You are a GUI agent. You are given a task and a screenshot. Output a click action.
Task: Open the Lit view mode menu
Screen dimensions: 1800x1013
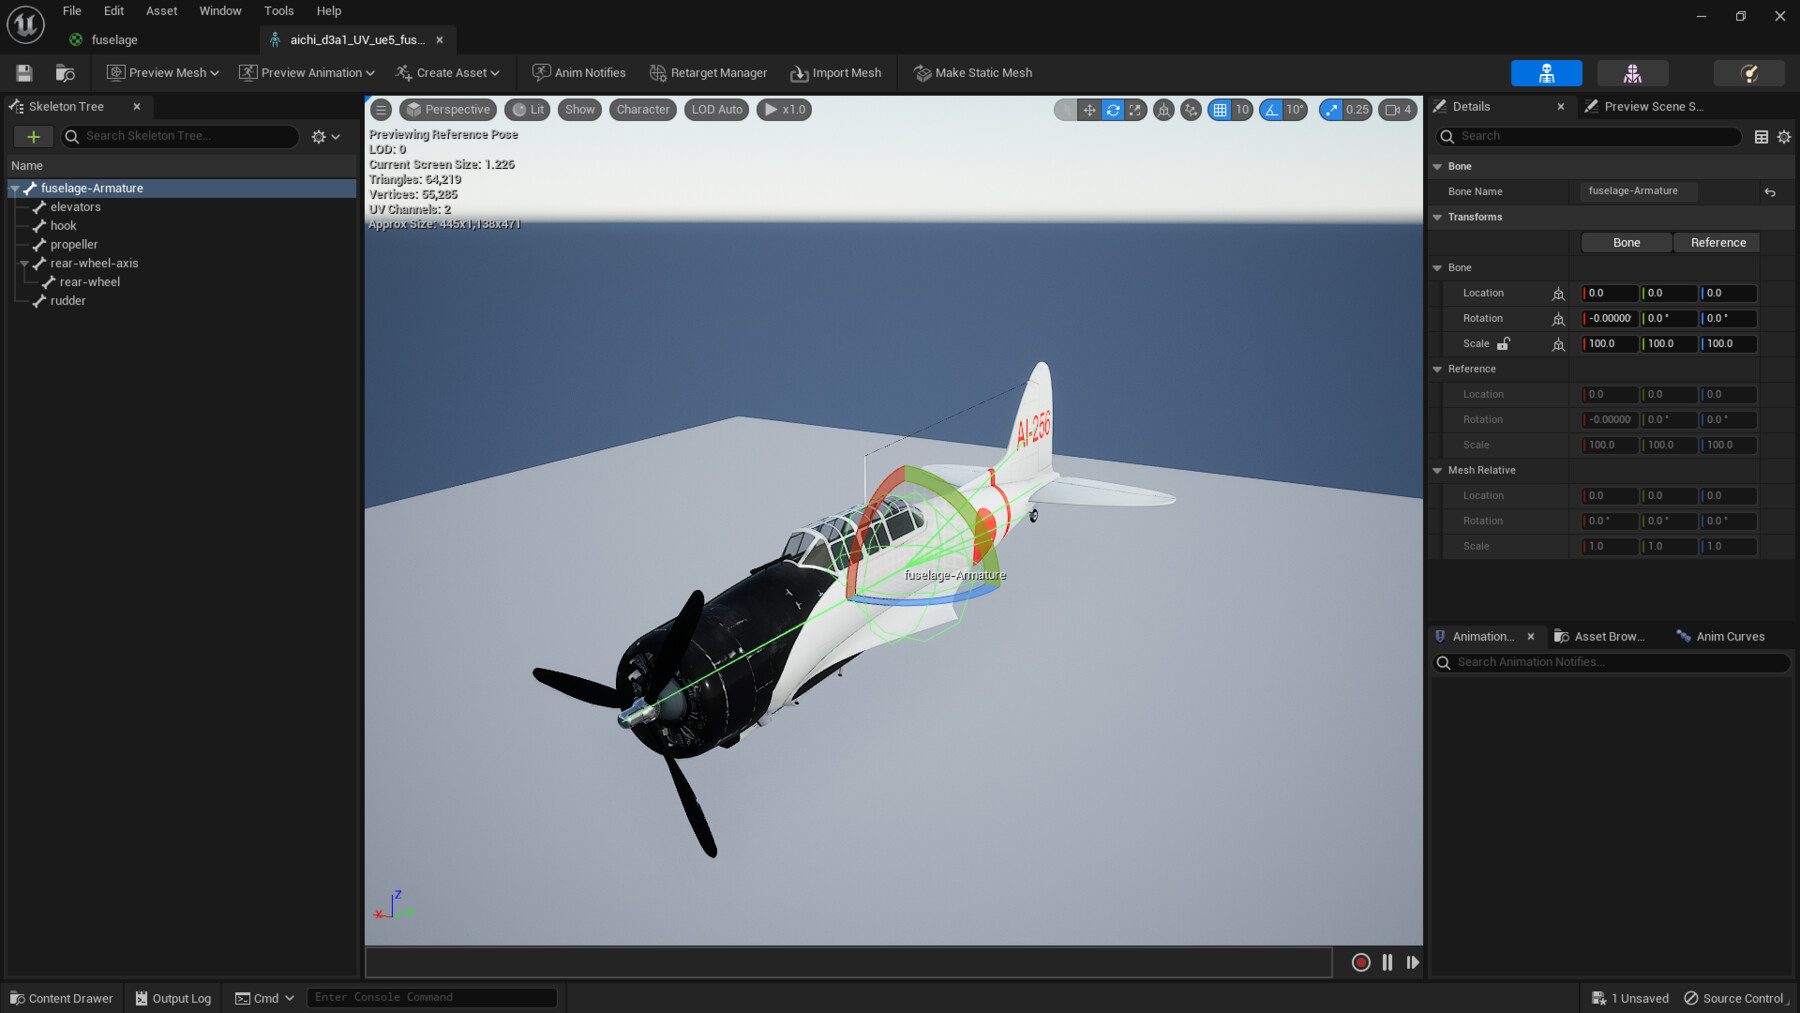(x=528, y=110)
